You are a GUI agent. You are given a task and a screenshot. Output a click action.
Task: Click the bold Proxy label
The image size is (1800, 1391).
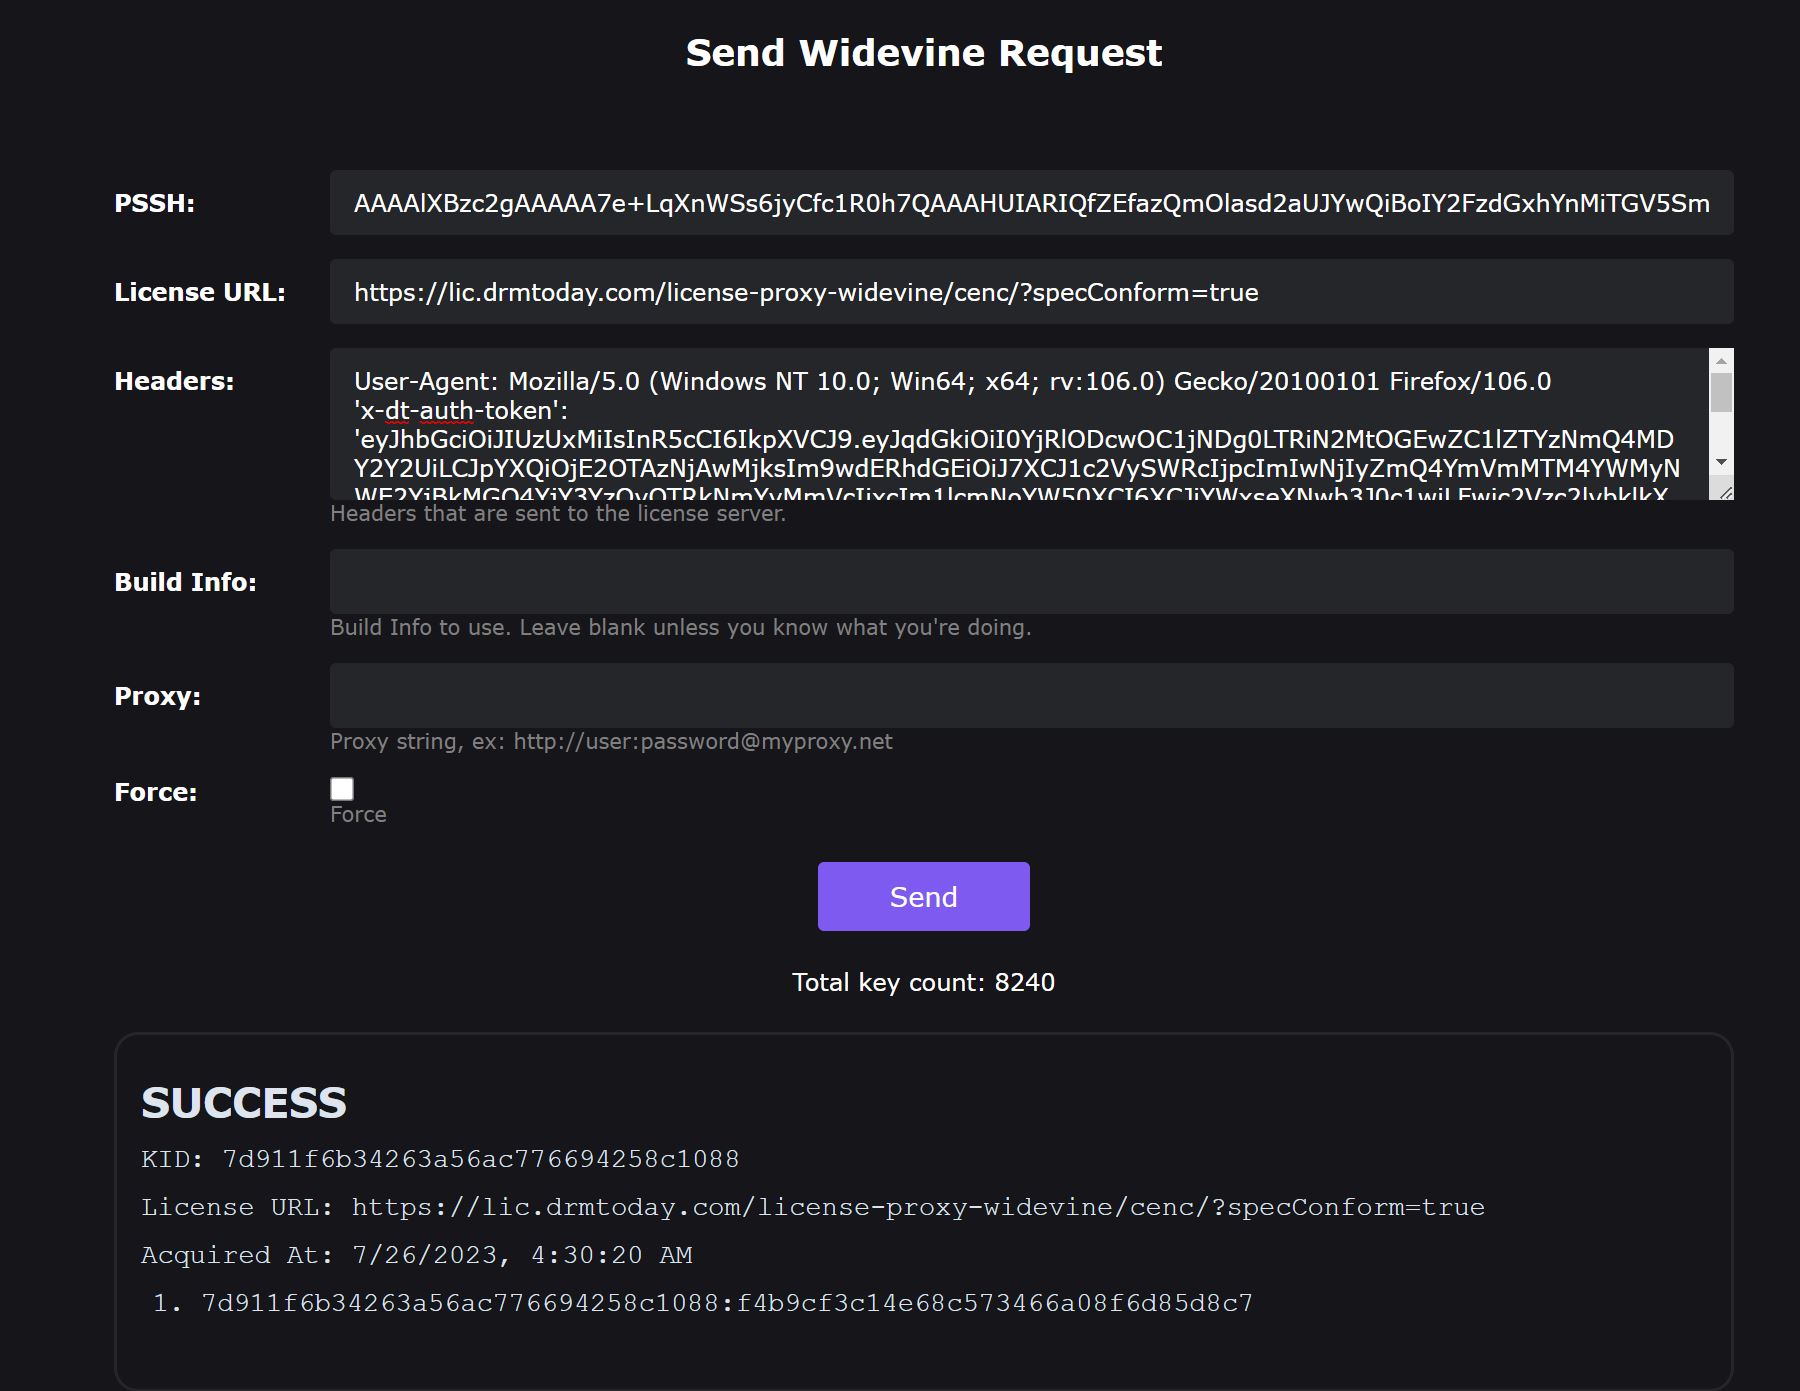coord(157,696)
